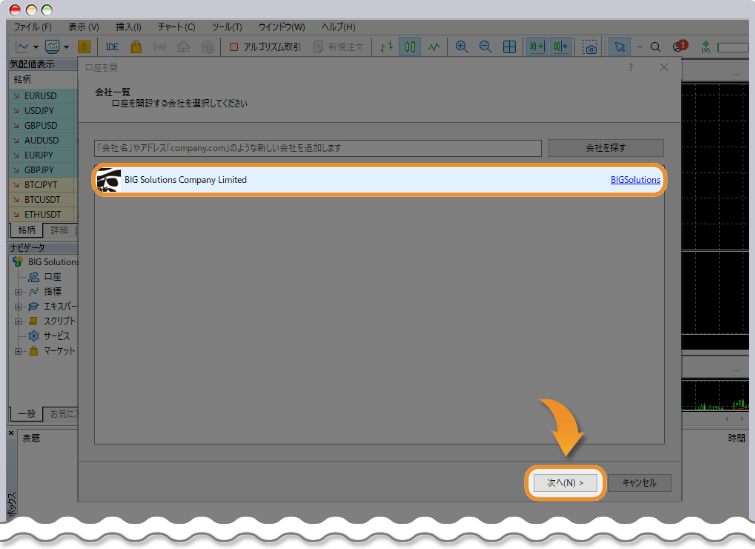This screenshot has height=549, width=755.
Task: Open the Help menu
Action: 338,27
